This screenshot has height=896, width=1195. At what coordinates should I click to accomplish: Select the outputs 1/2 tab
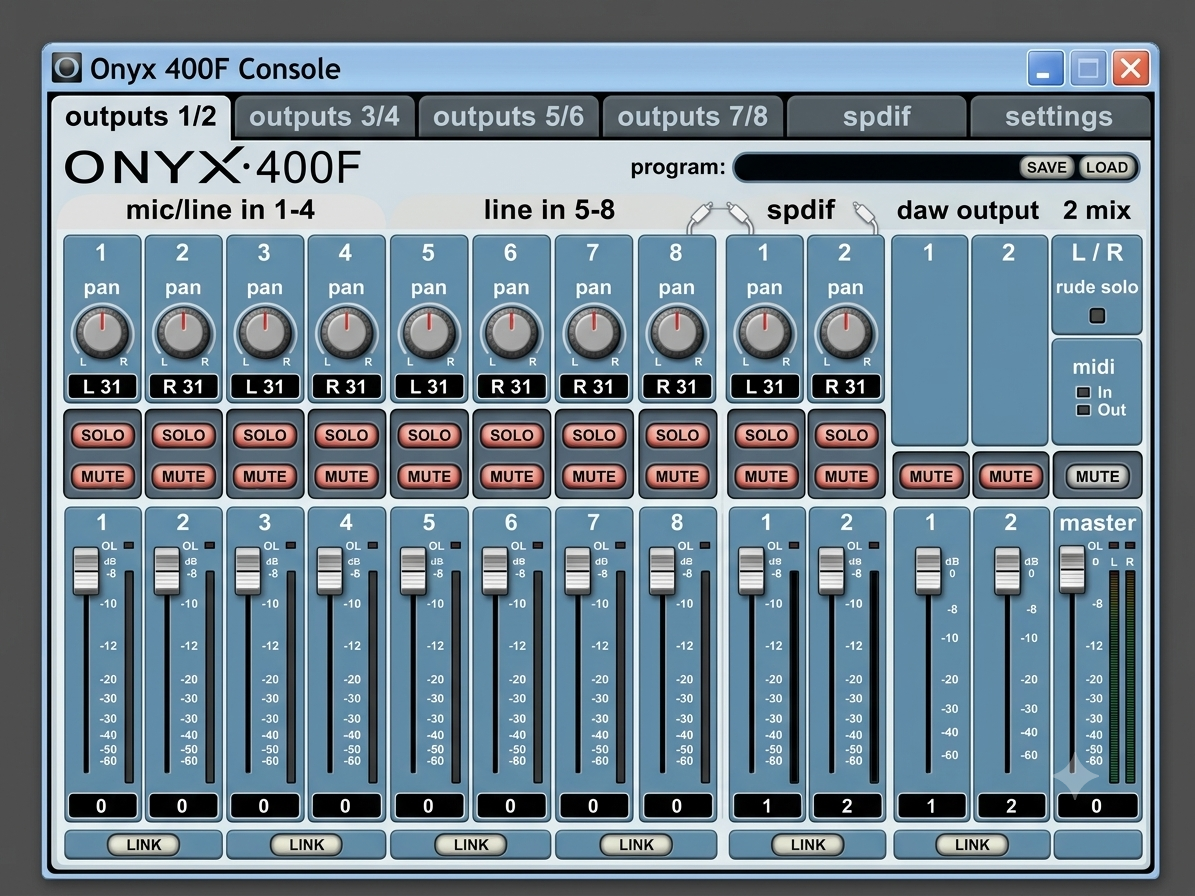140,117
